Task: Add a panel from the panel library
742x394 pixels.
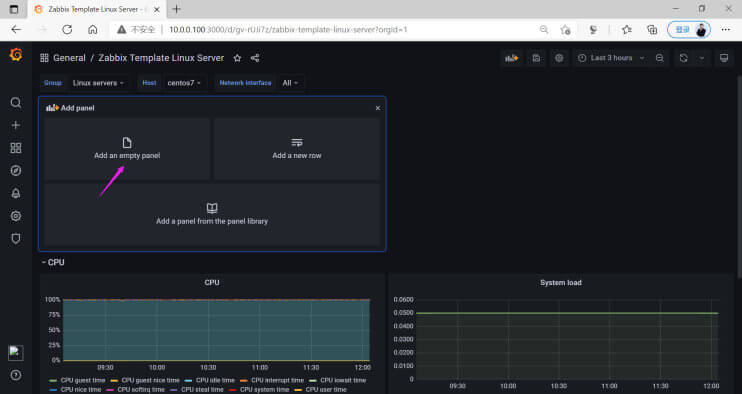Action: [x=212, y=214]
